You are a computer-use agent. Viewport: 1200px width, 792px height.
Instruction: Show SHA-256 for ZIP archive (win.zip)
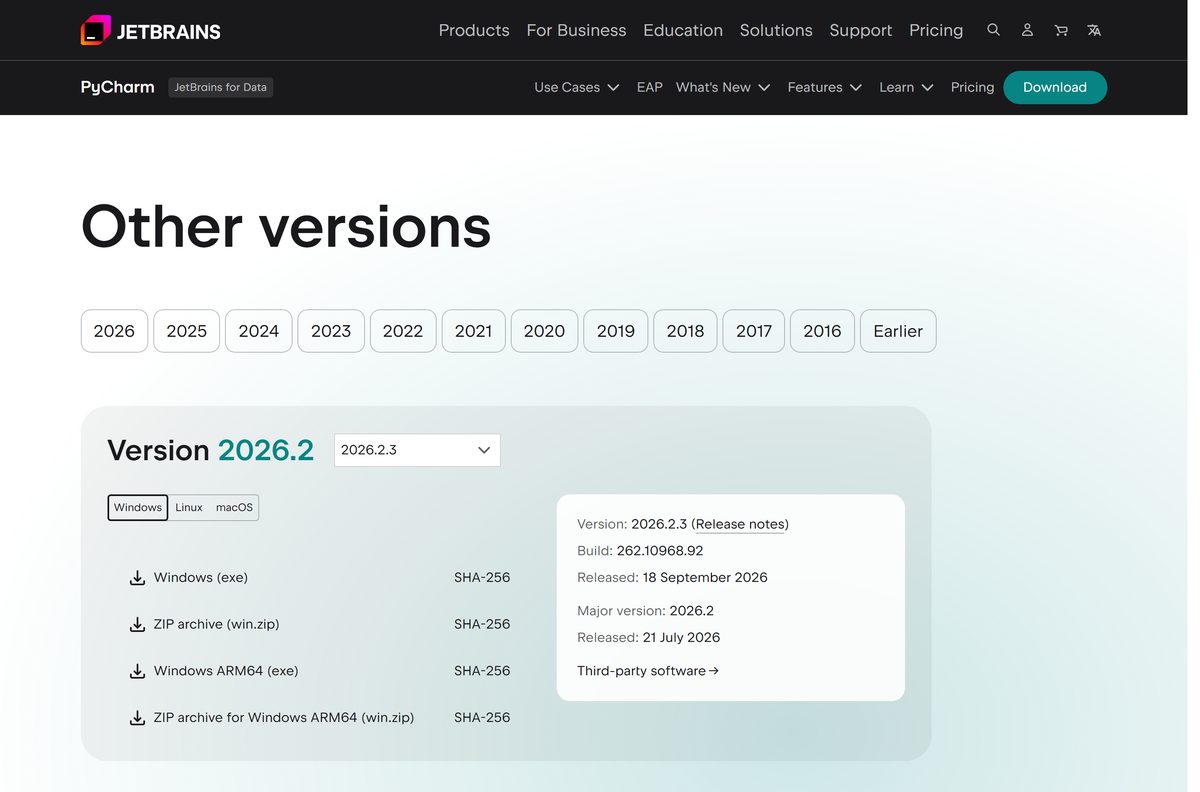coord(482,624)
